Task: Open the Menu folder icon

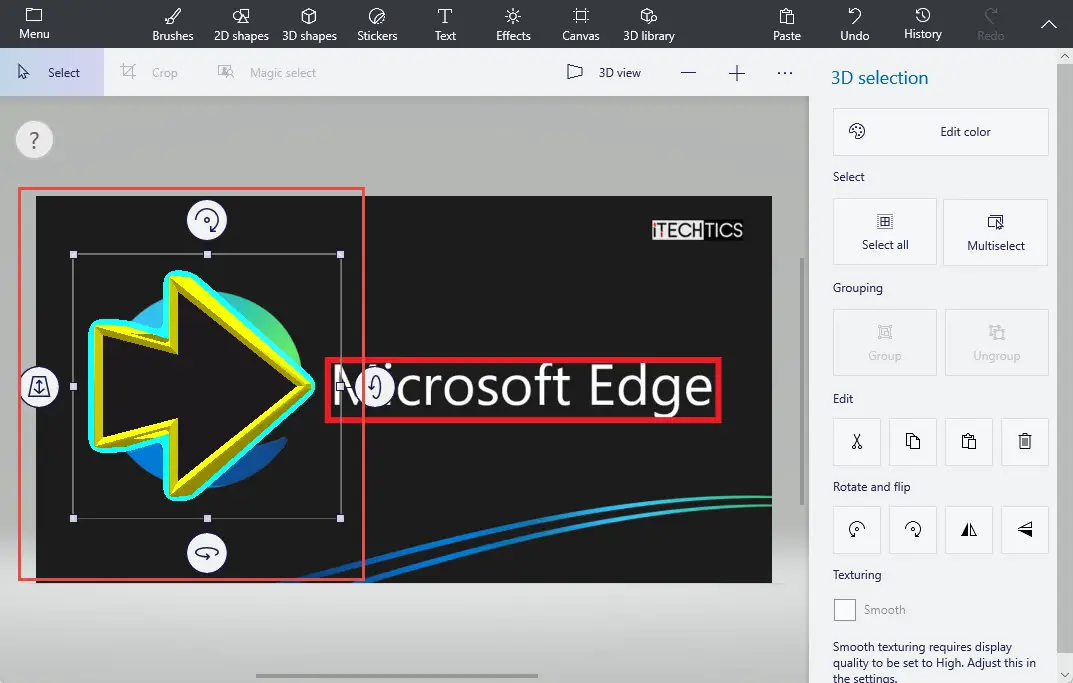Action: (34, 23)
